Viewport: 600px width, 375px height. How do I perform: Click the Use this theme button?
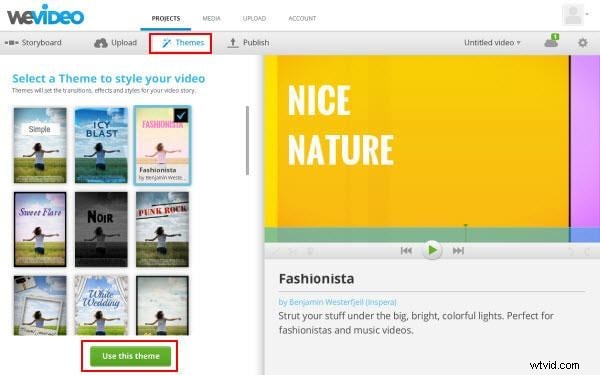(130, 356)
